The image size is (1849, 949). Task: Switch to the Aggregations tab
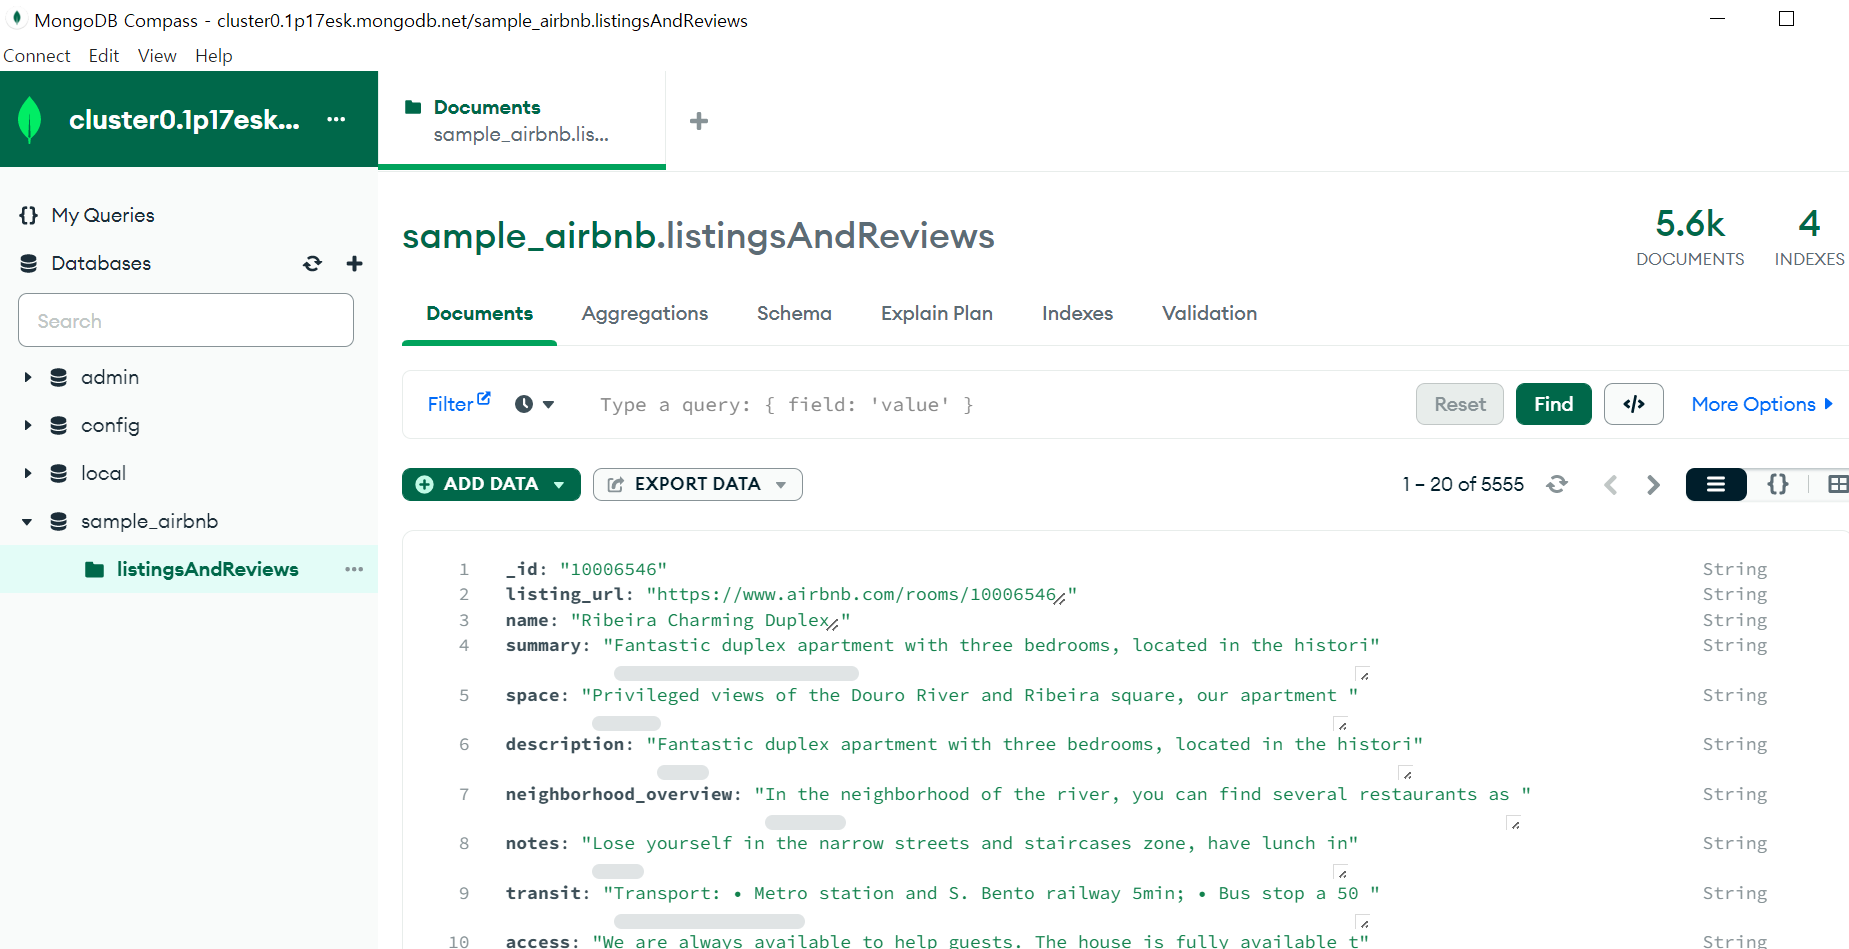[x=645, y=313]
